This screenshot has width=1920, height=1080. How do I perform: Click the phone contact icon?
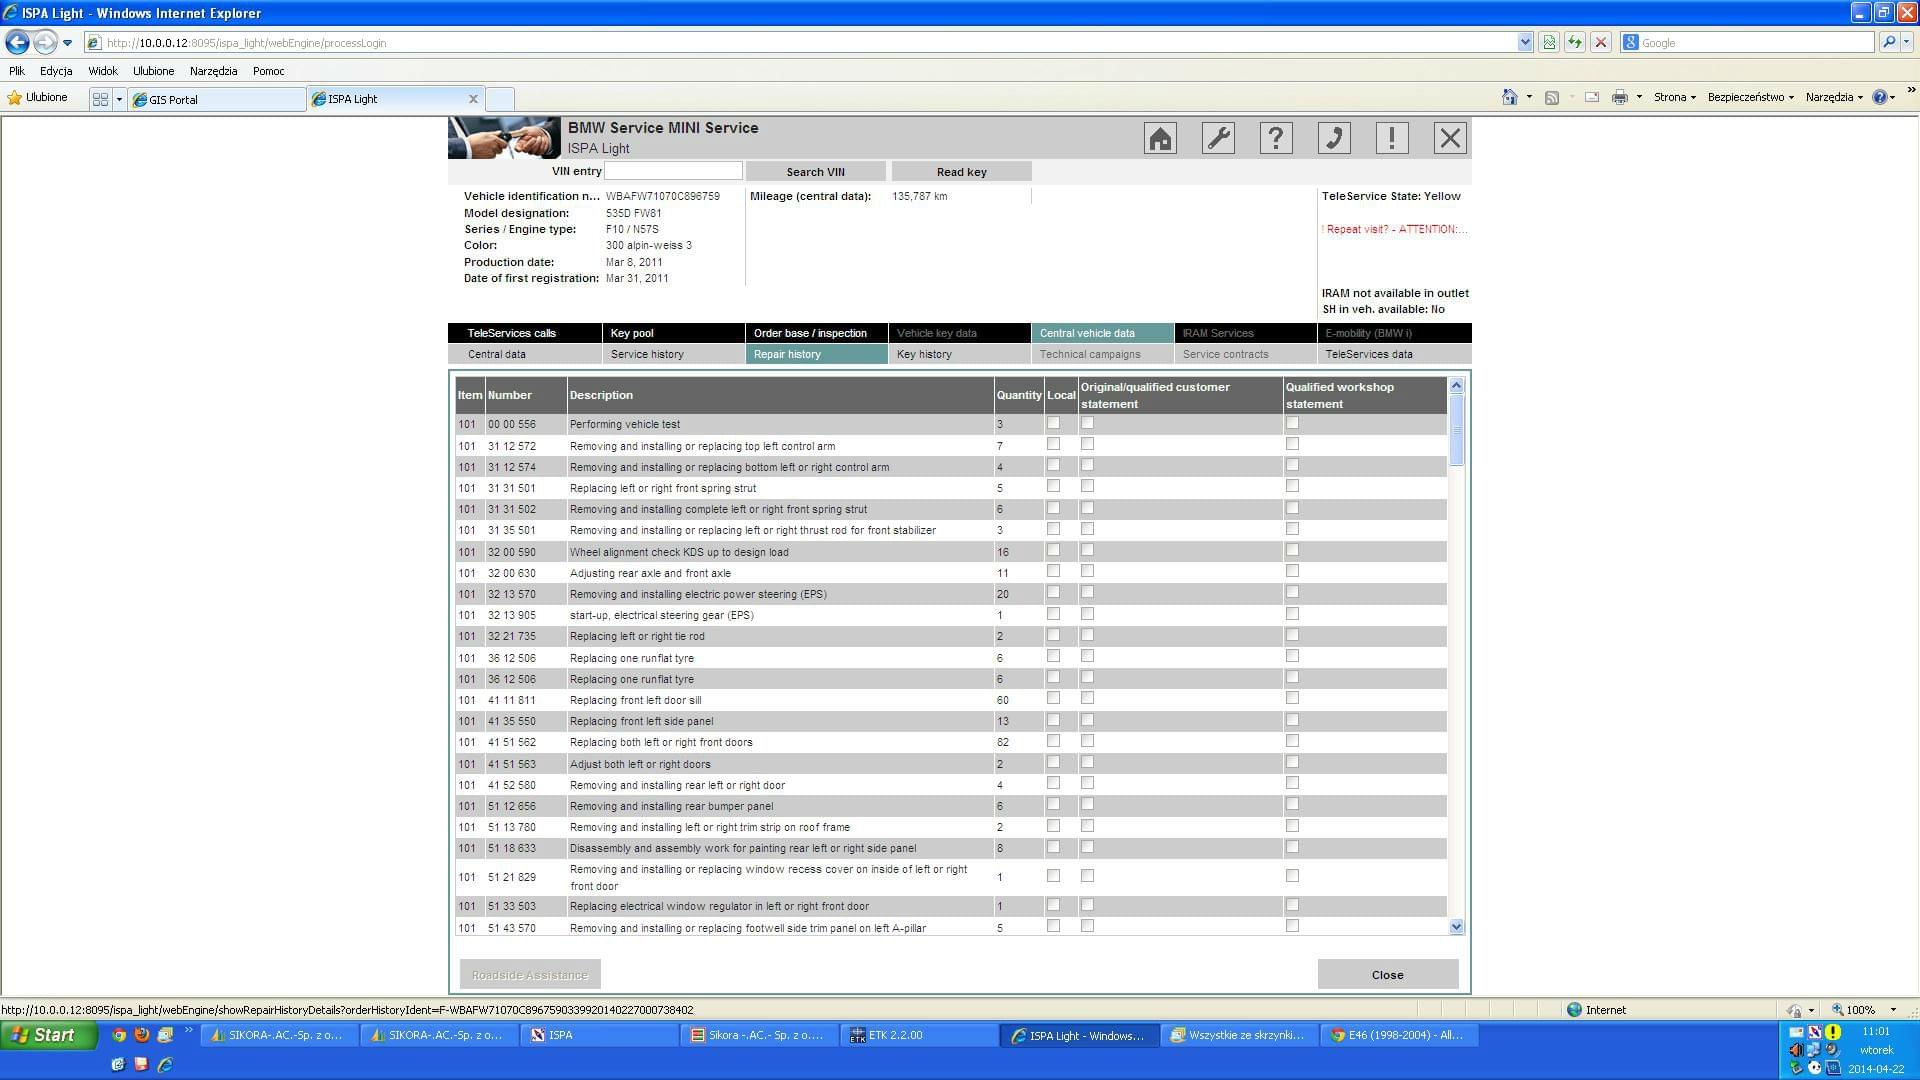point(1334,138)
